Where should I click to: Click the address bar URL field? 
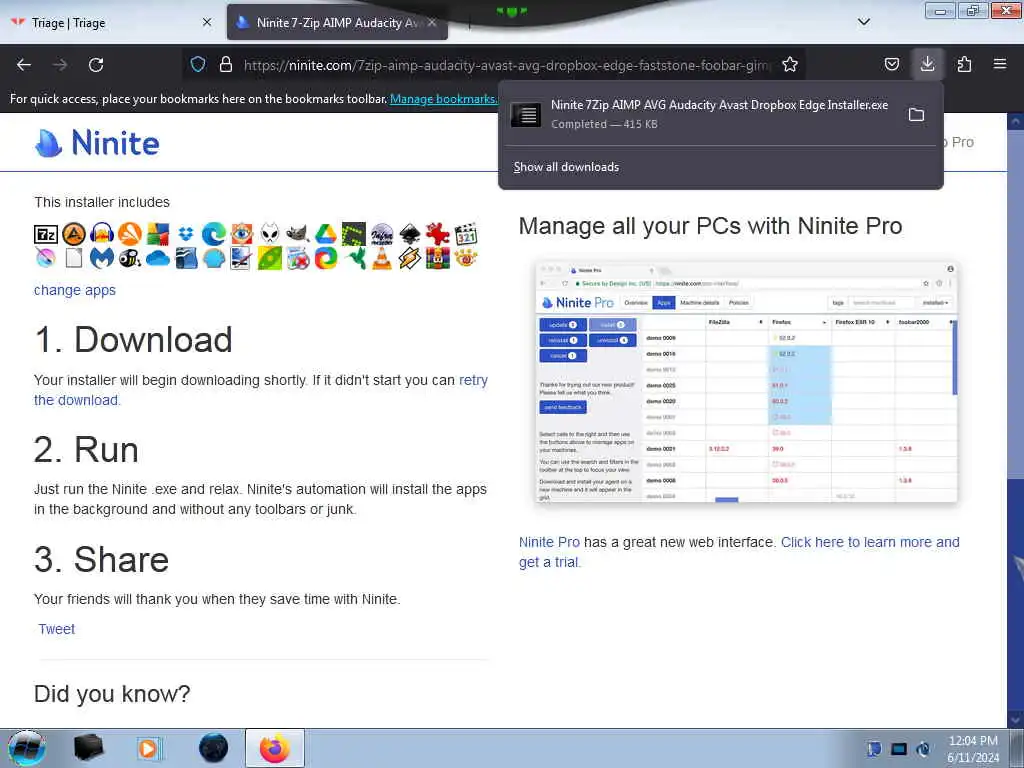click(507, 65)
